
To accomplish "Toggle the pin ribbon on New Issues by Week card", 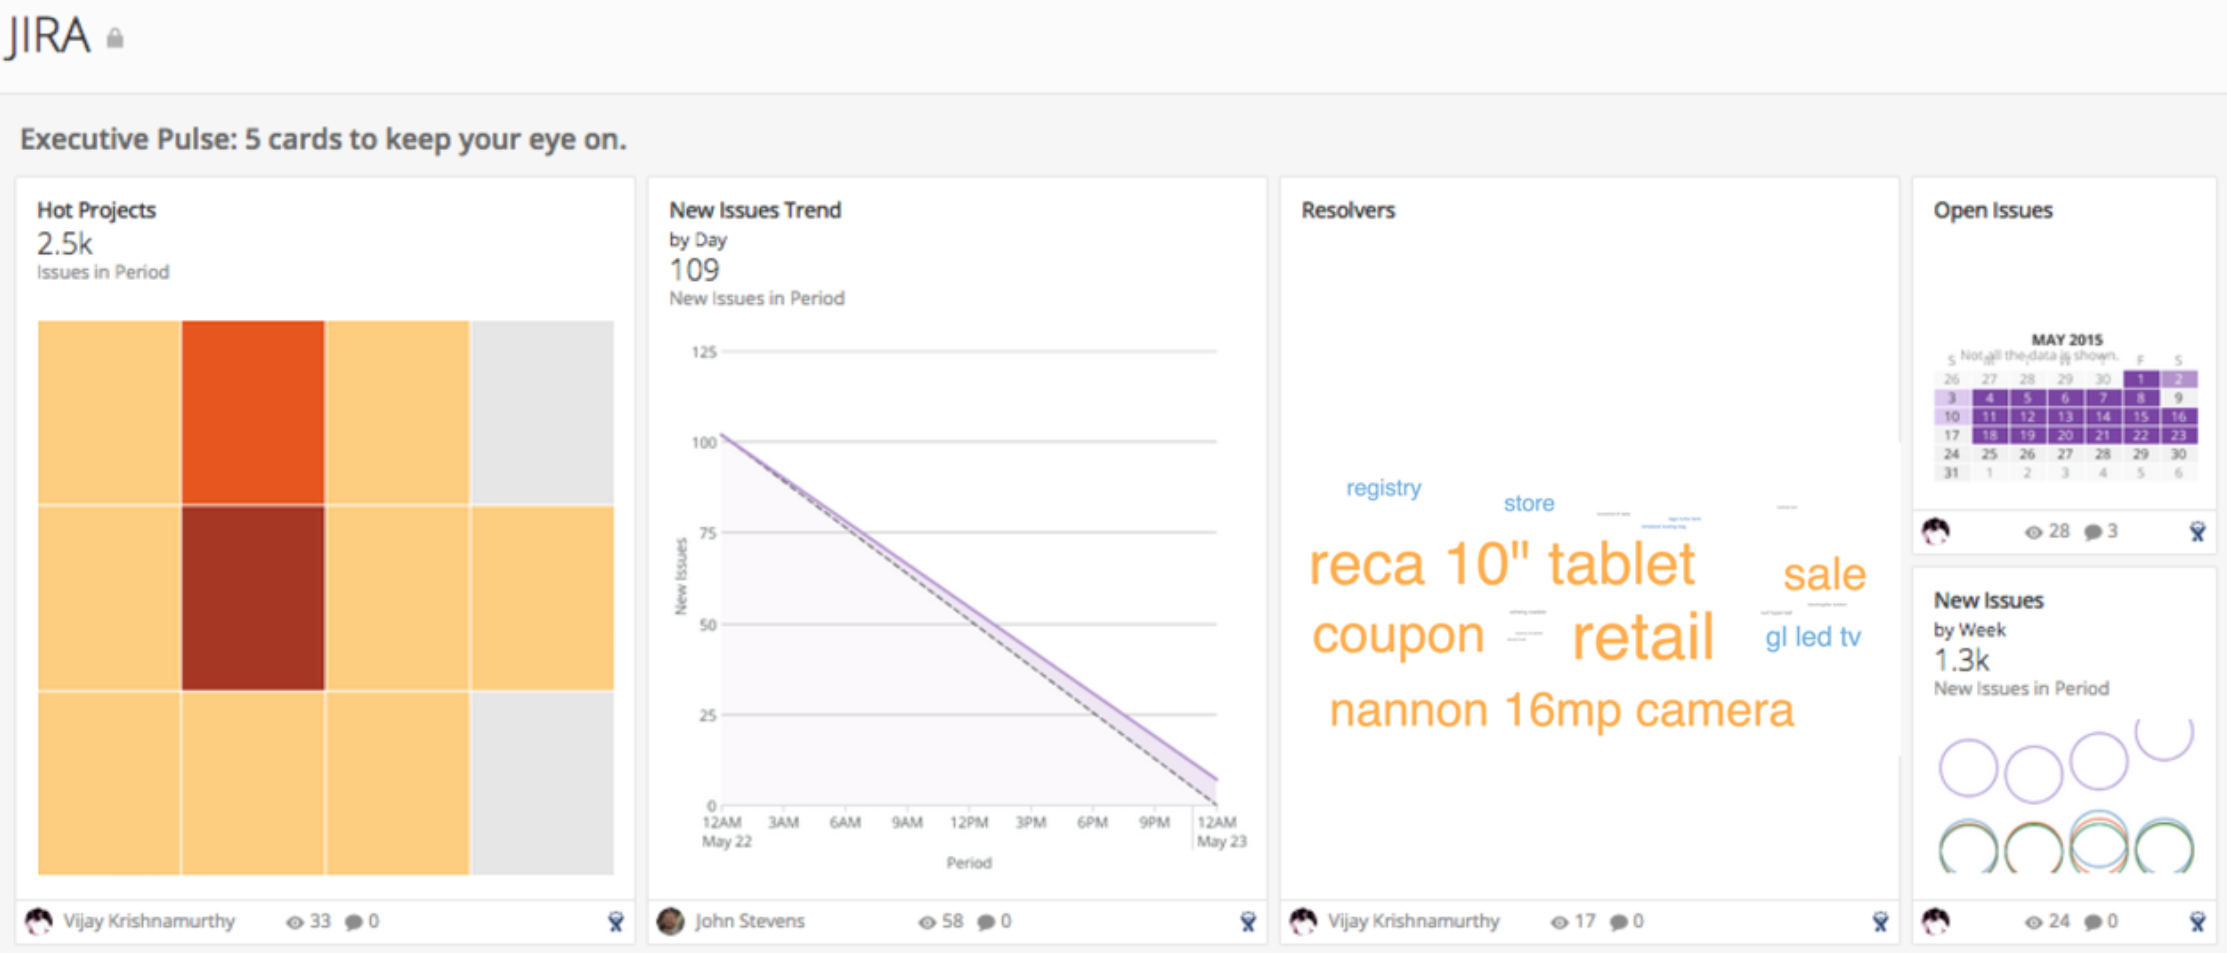I will (2197, 921).
